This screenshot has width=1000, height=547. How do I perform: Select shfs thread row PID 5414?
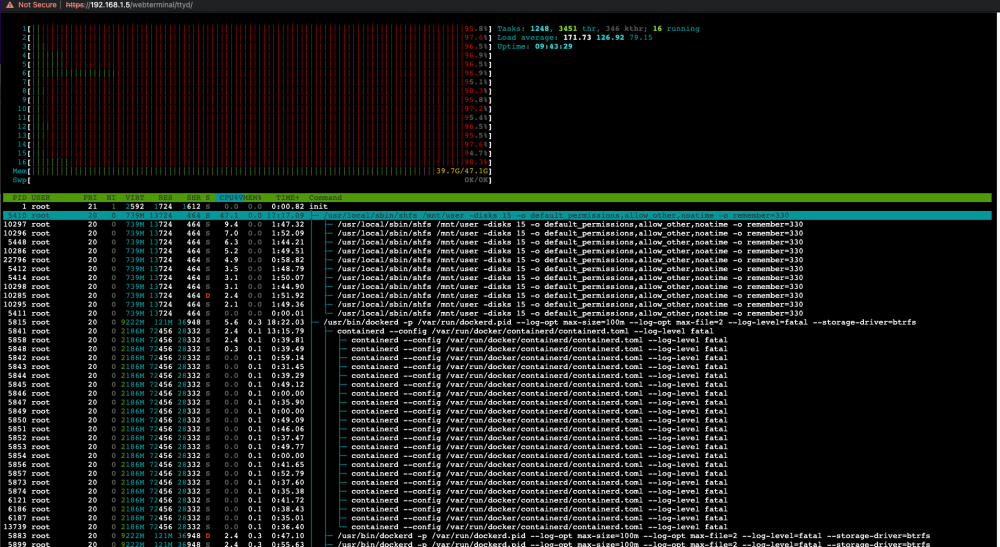(x=497, y=278)
